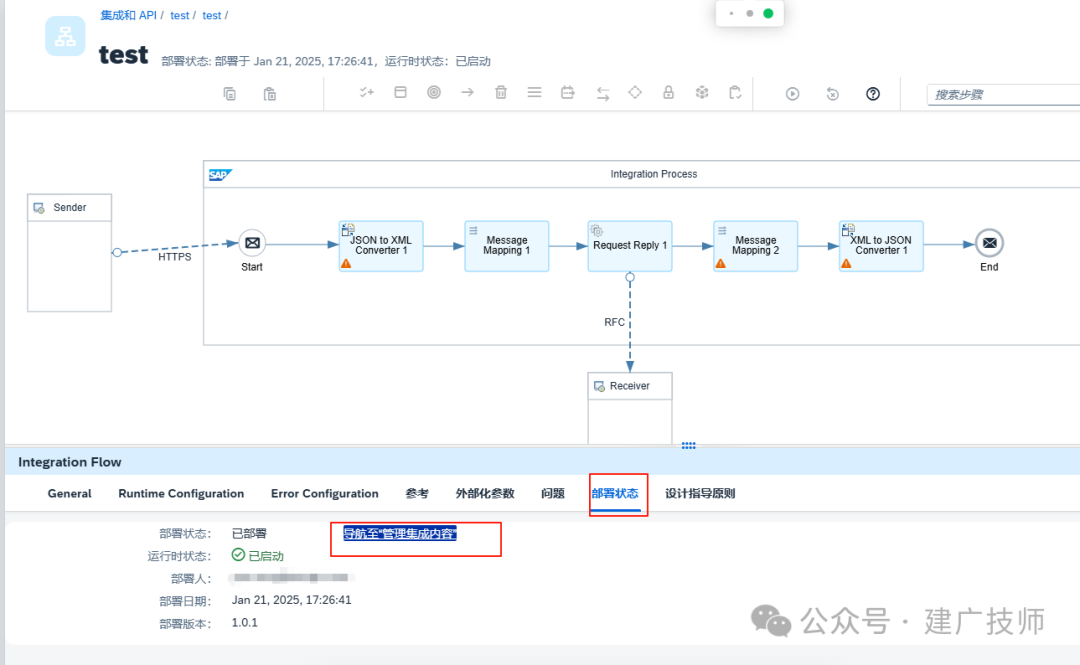This screenshot has height=665, width=1080.
Task: Open the Validator clipboard icon
Action: 735,92
